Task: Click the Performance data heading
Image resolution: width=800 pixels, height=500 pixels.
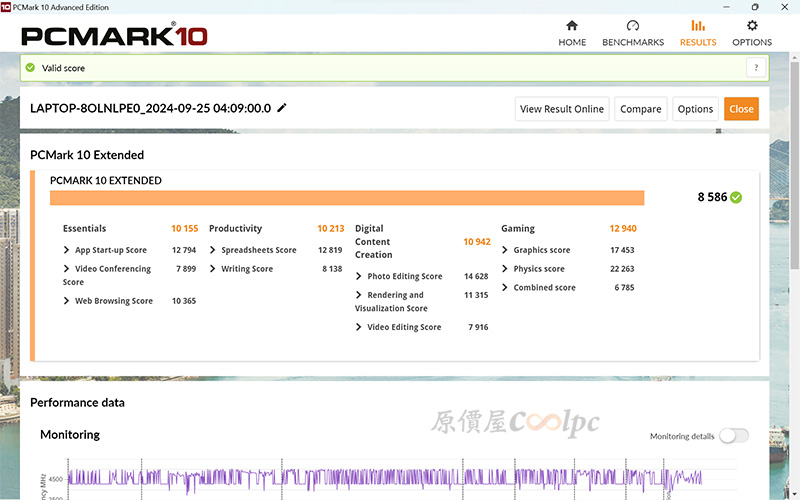Action: coord(77,403)
